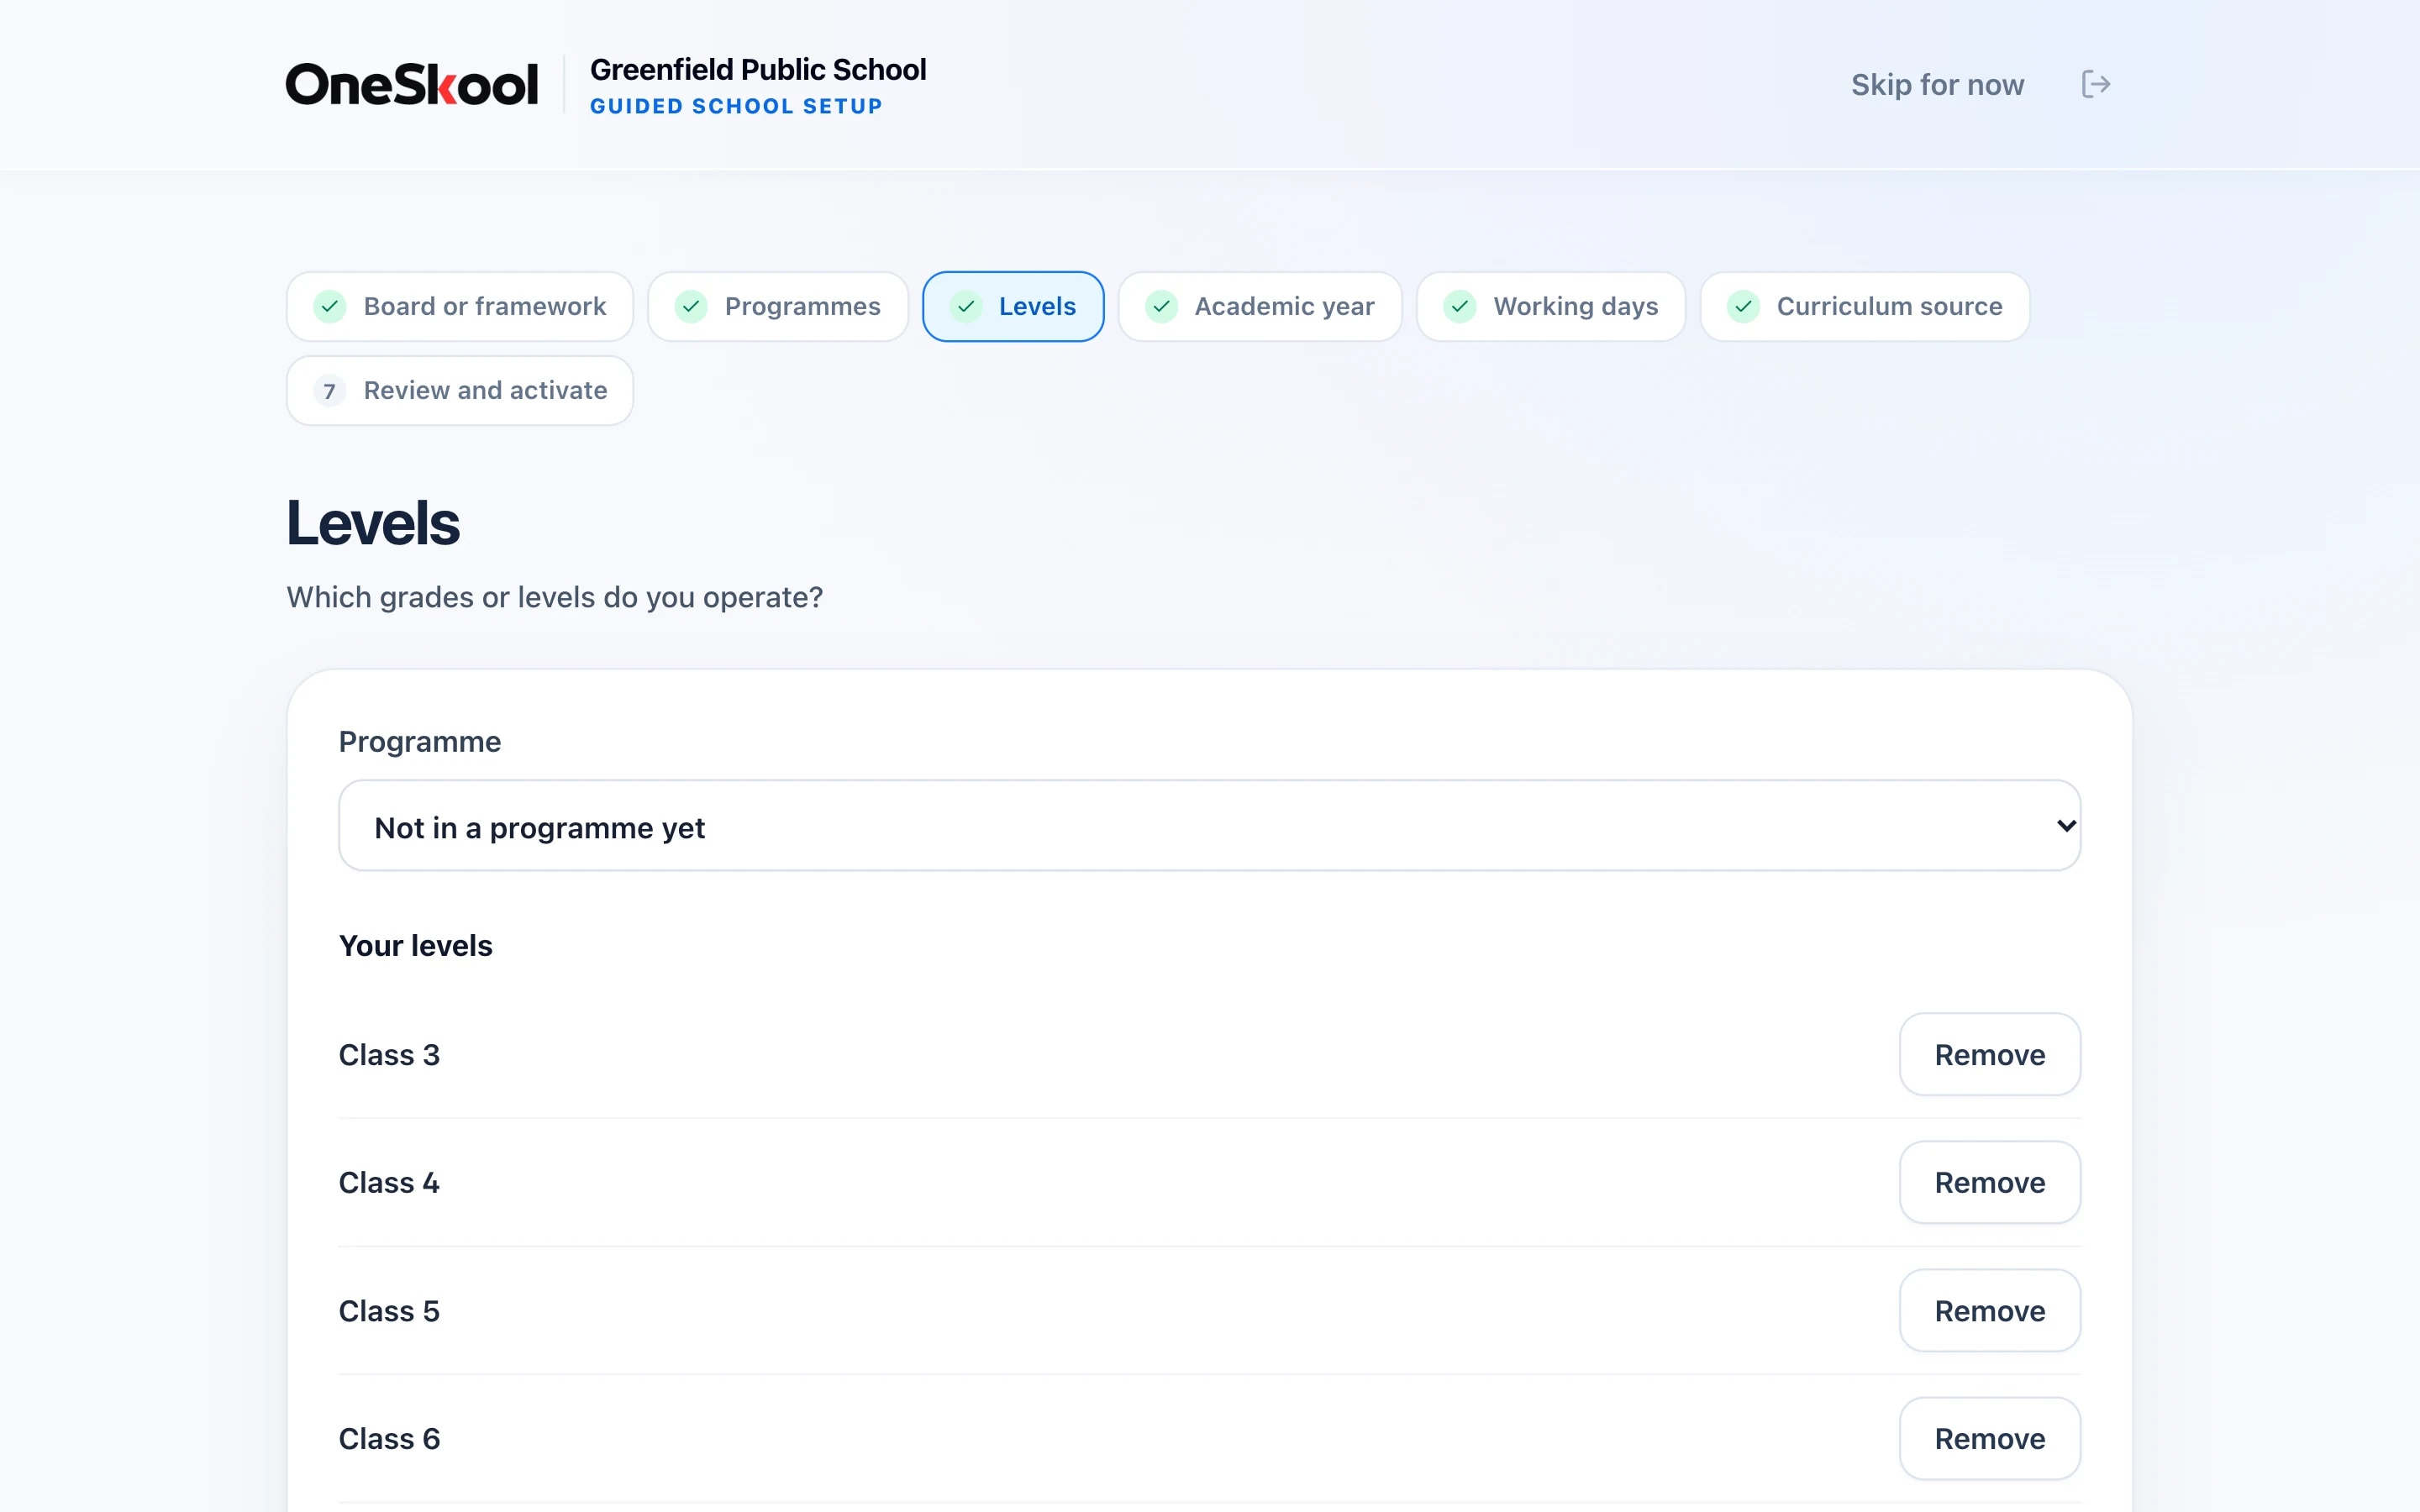The width and height of the screenshot is (2420, 1512).
Task: Click the Programme field label
Action: (420, 741)
